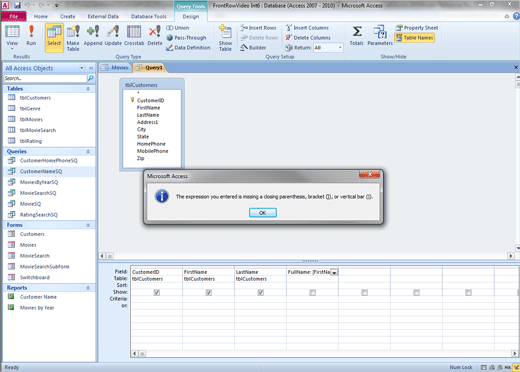Close the Microsoft Access error dialog
This screenshot has width=520, height=372.
(369, 175)
